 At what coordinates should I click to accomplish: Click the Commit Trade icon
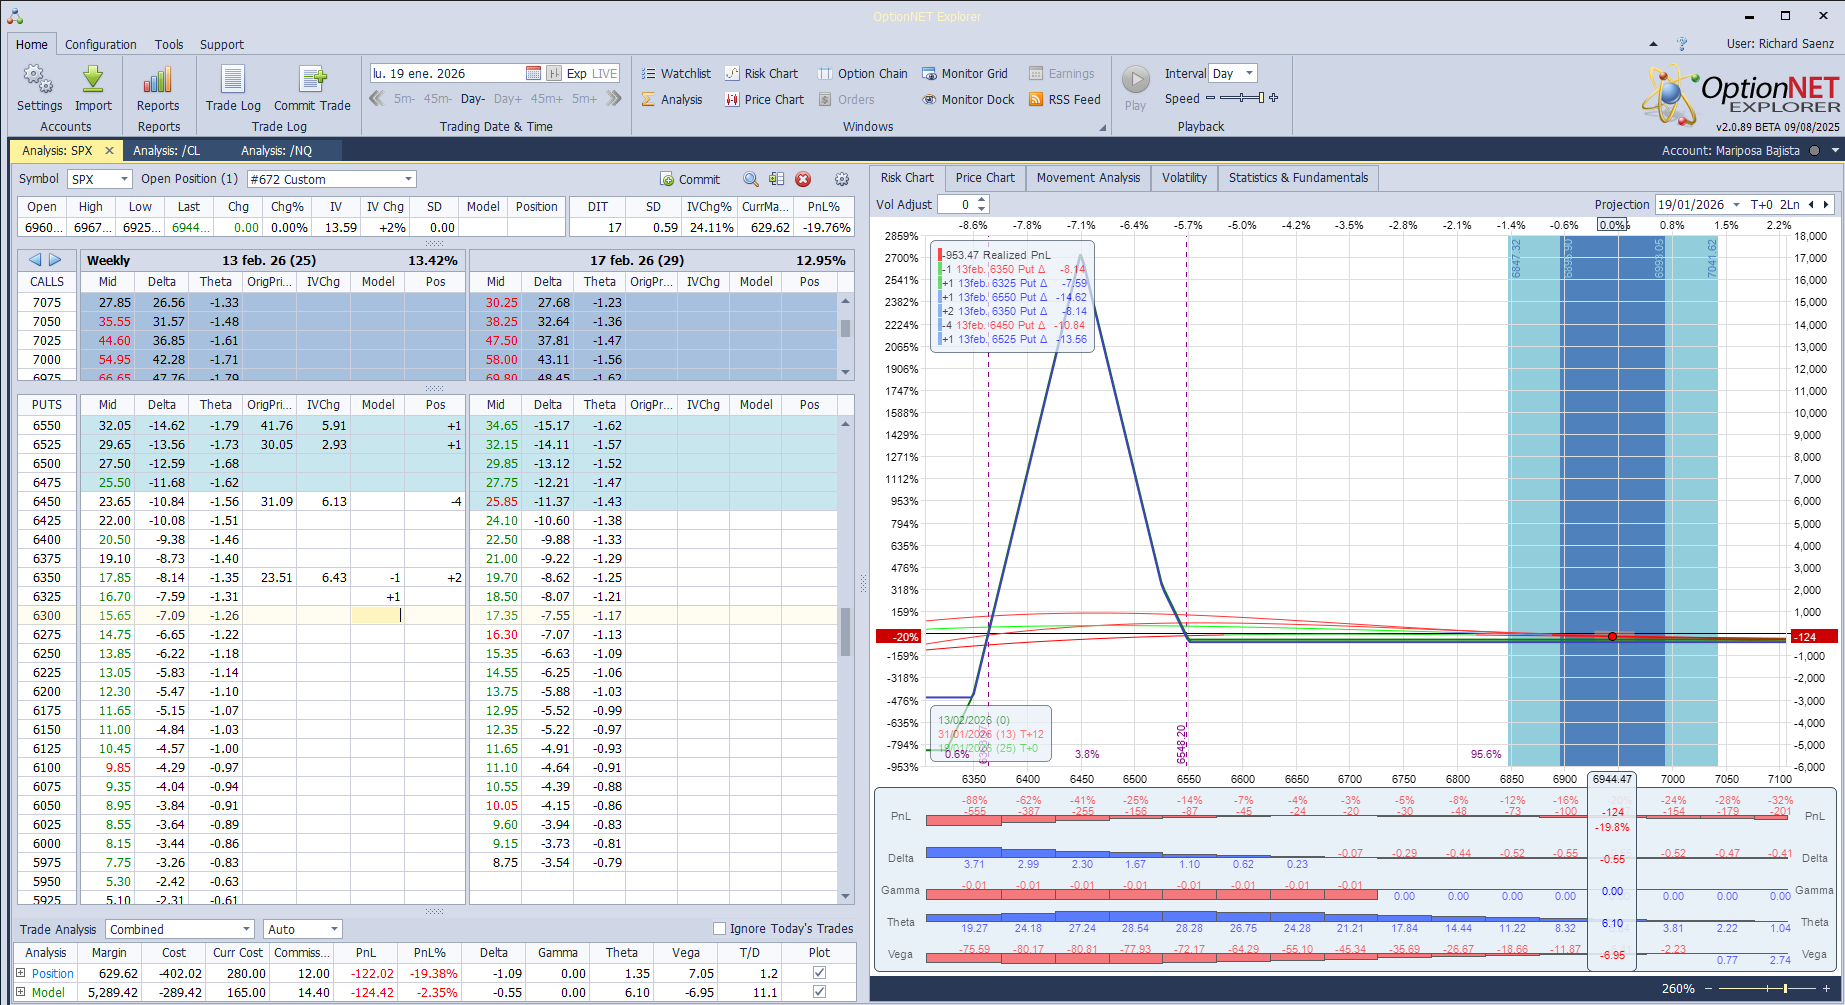coord(312,81)
